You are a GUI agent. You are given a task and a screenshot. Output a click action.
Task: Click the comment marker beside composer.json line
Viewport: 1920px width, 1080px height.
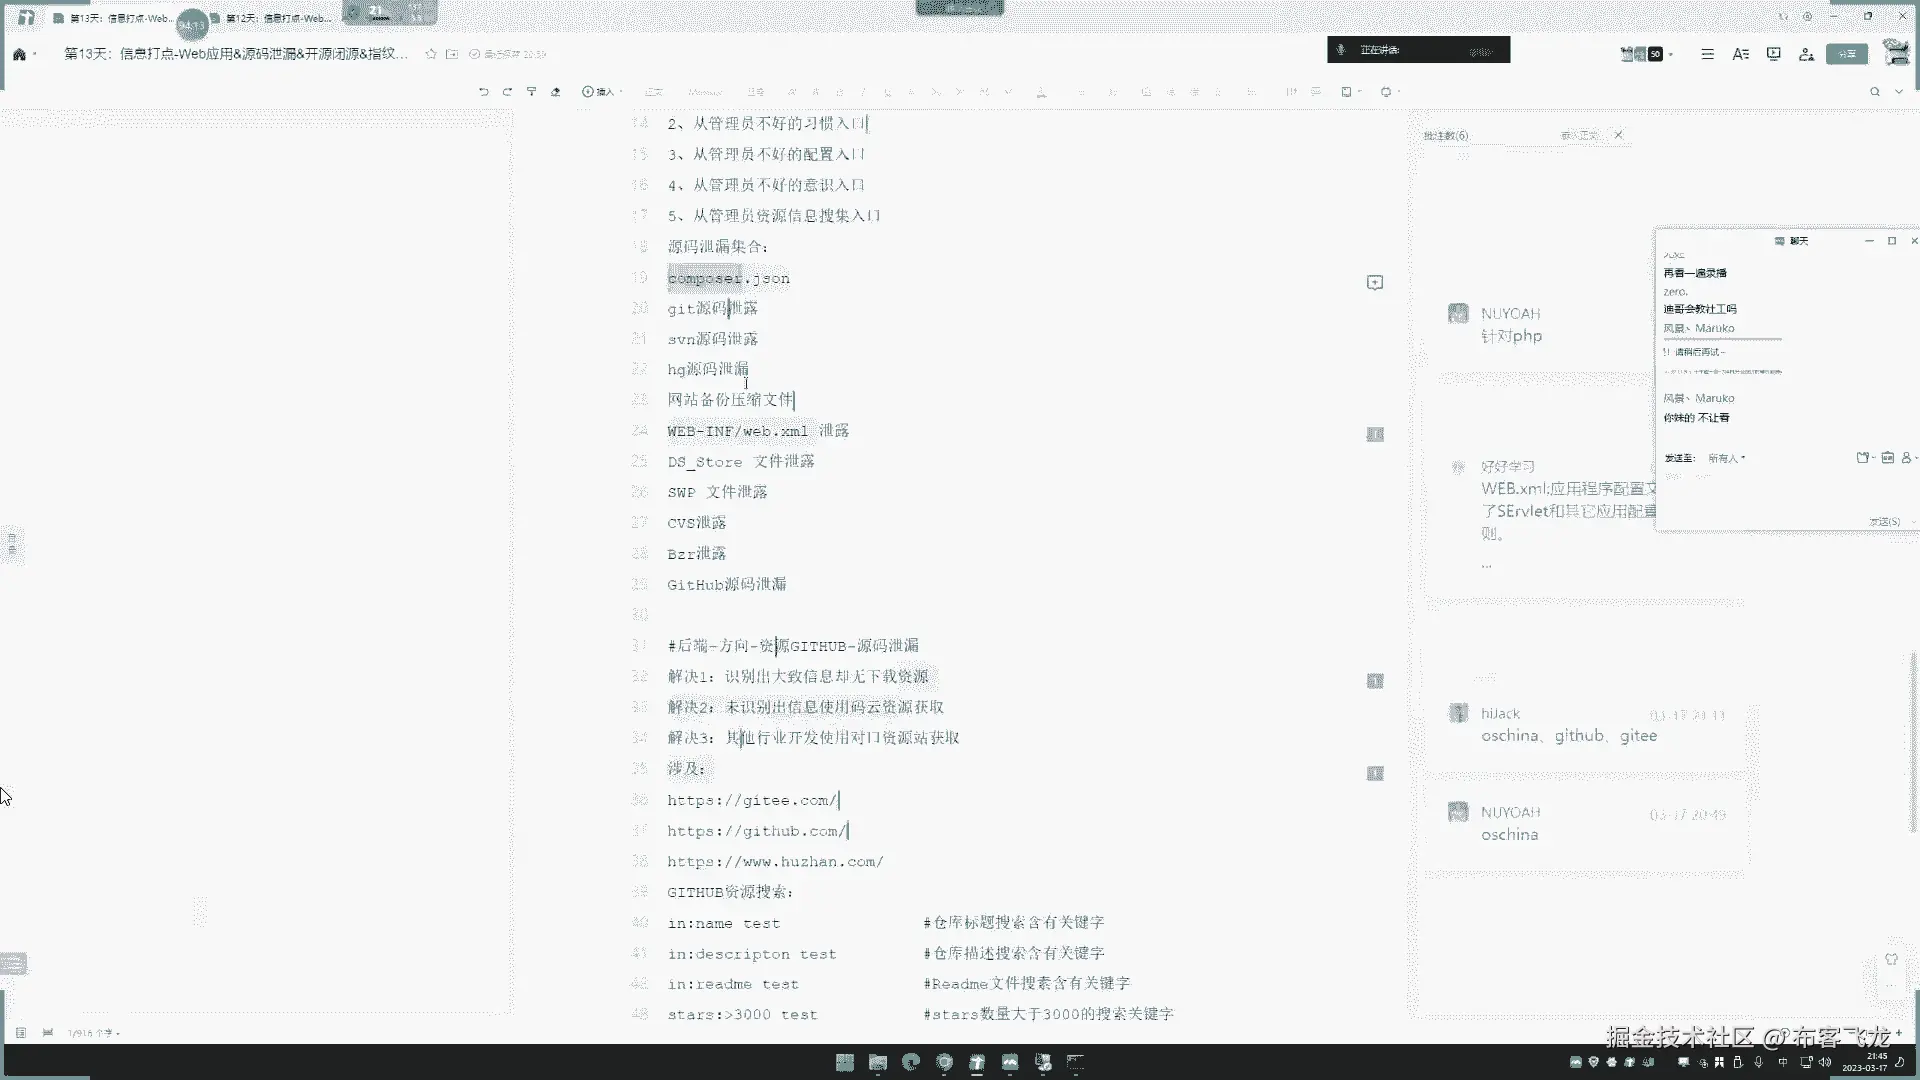[1375, 283]
